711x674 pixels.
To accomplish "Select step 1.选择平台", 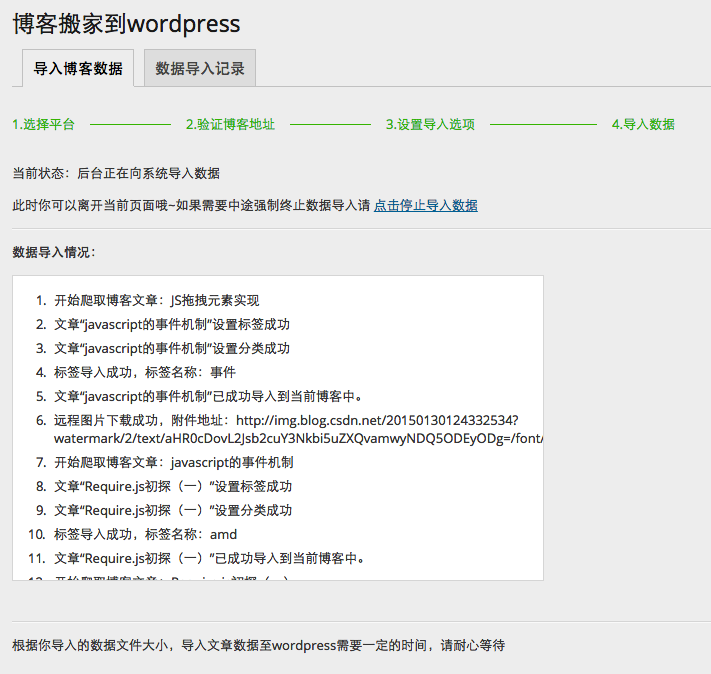I will [x=44, y=124].
